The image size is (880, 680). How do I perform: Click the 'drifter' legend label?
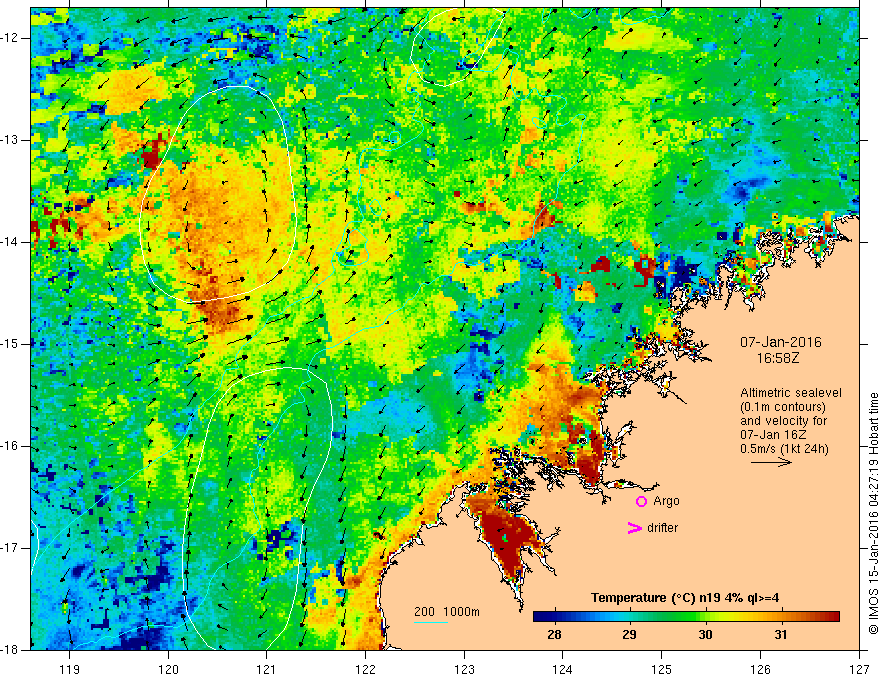tap(662, 528)
